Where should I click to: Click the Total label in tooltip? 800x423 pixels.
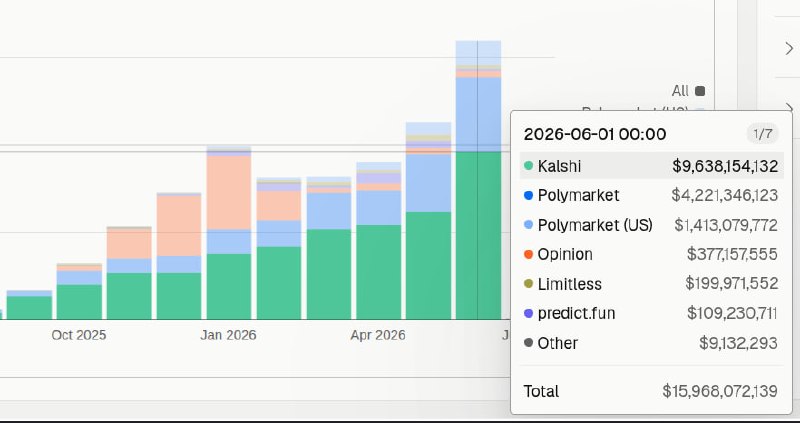point(541,391)
